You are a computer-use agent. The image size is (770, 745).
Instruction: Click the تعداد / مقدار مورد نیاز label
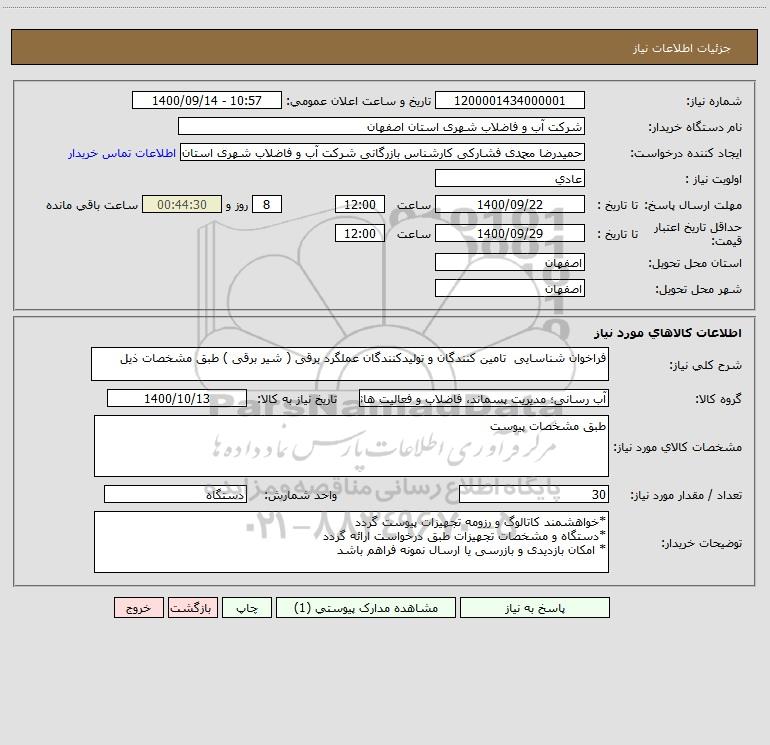pos(686,495)
